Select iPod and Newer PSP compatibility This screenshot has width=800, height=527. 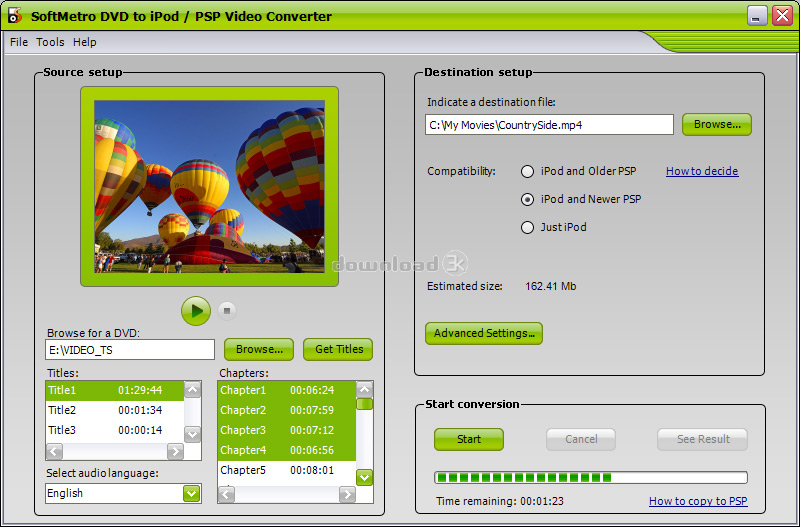point(527,199)
